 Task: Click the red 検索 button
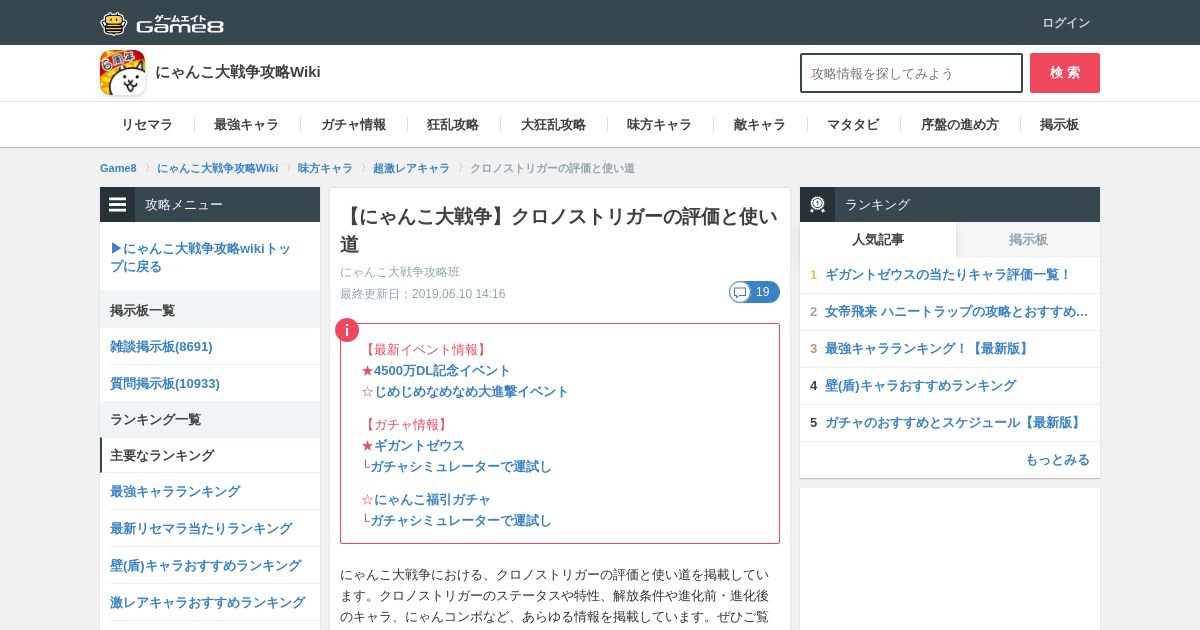(1065, 73)
